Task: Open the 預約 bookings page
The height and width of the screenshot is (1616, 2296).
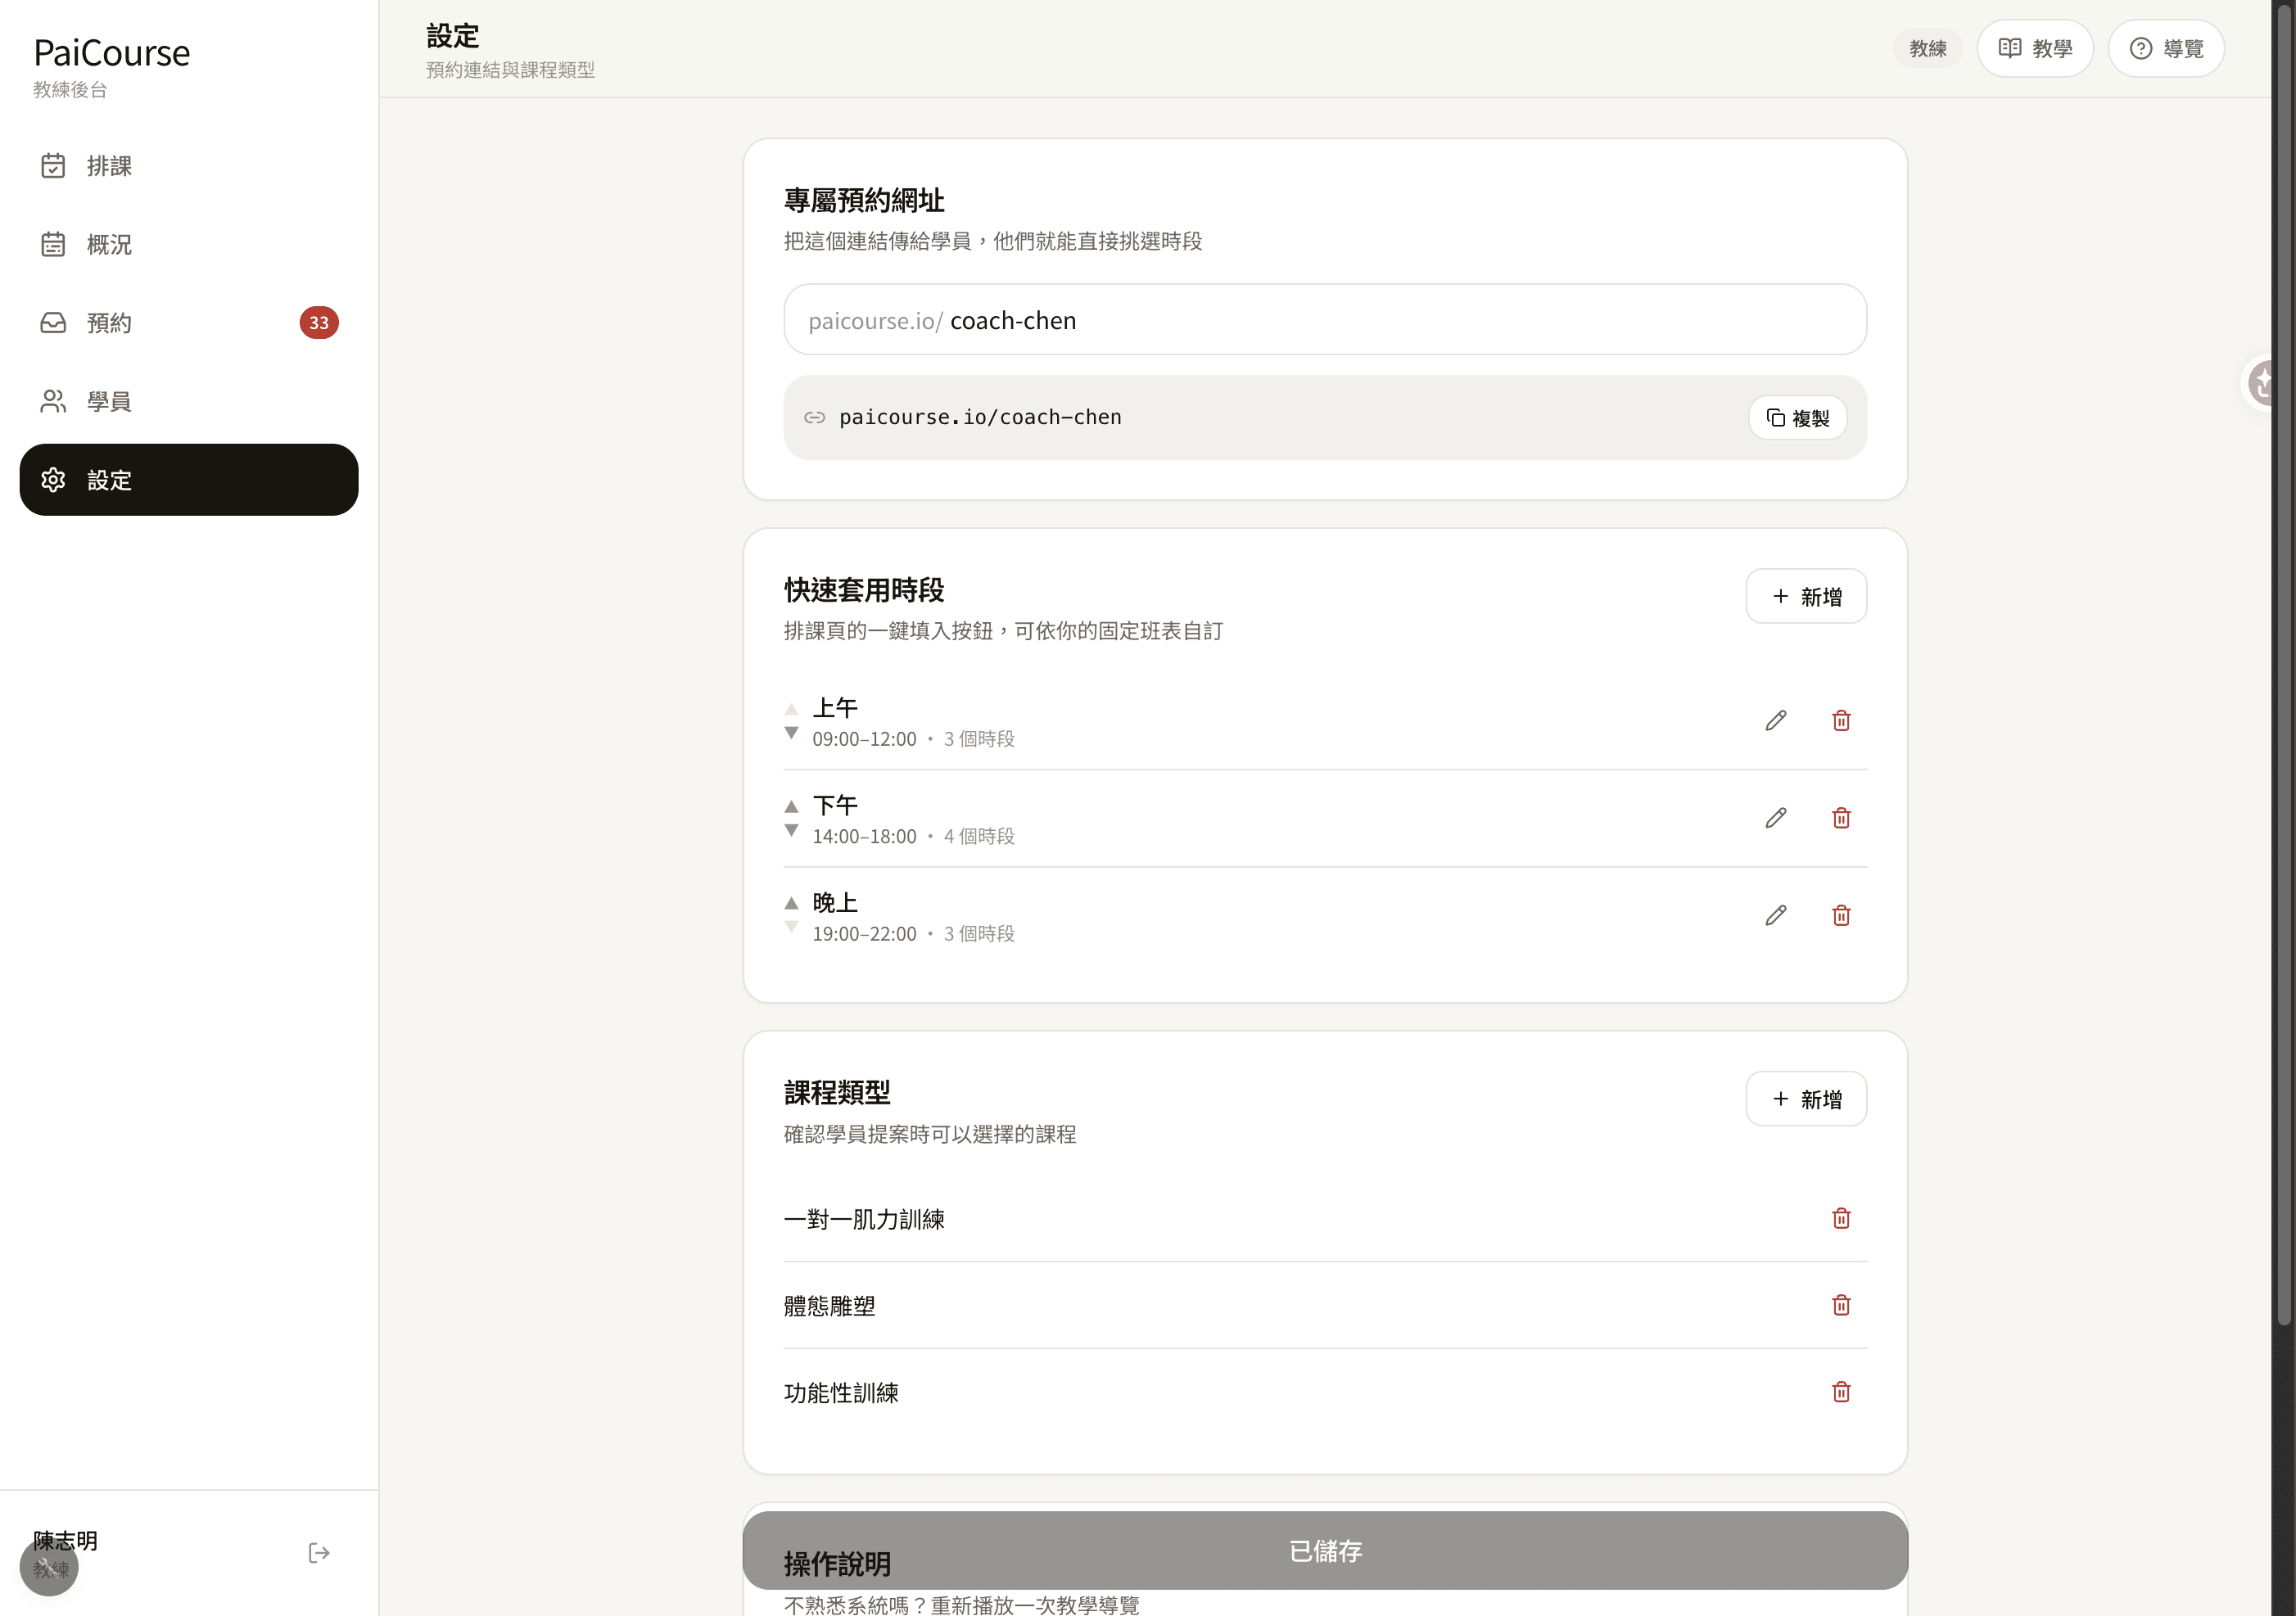Action: pyautogui.click(x=189, y=323)
